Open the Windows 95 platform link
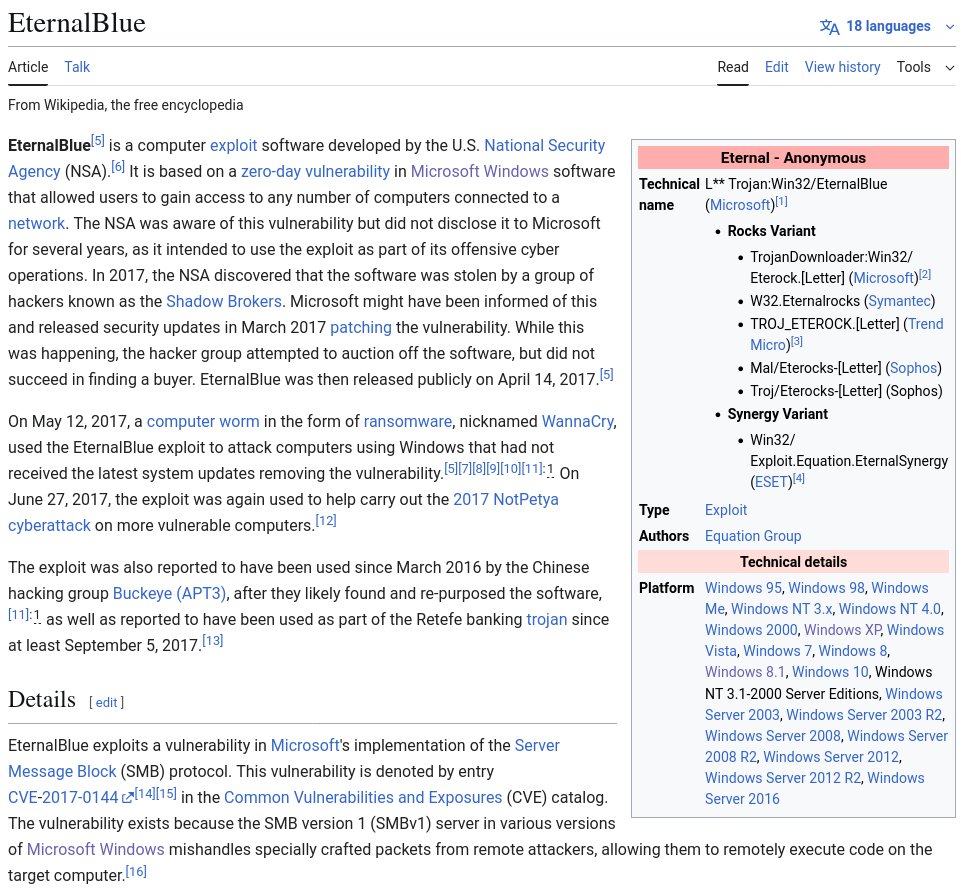The height and width of the screenshot is (890, 961). 743,588
